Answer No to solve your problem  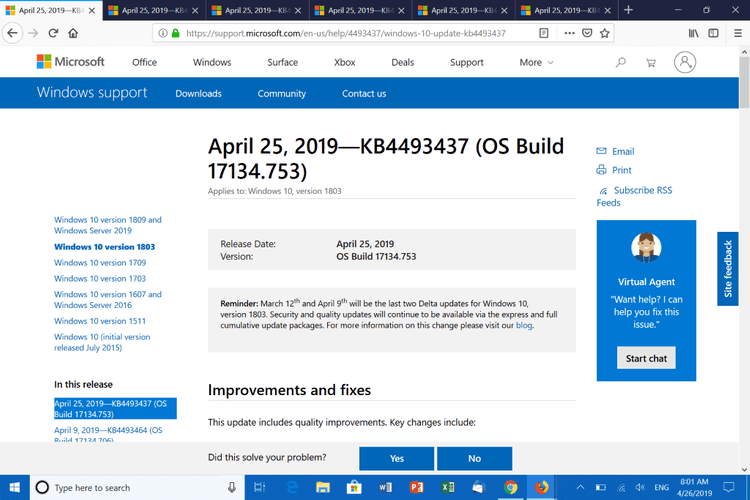point(474,458)
